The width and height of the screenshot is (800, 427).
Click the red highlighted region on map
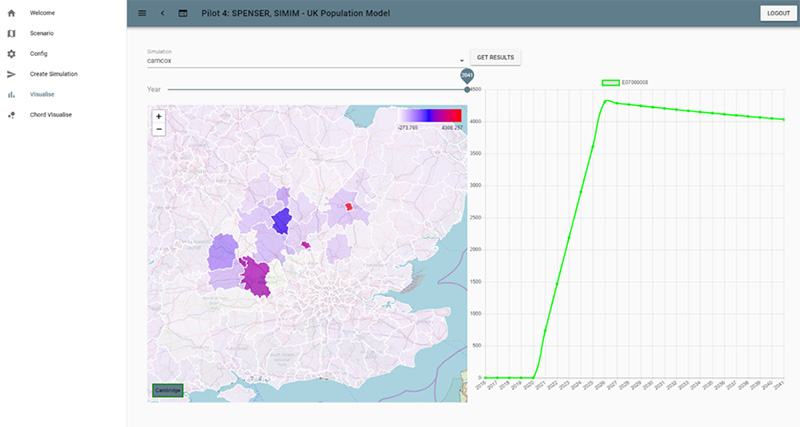pyautogui.click(x=349, y=206)
